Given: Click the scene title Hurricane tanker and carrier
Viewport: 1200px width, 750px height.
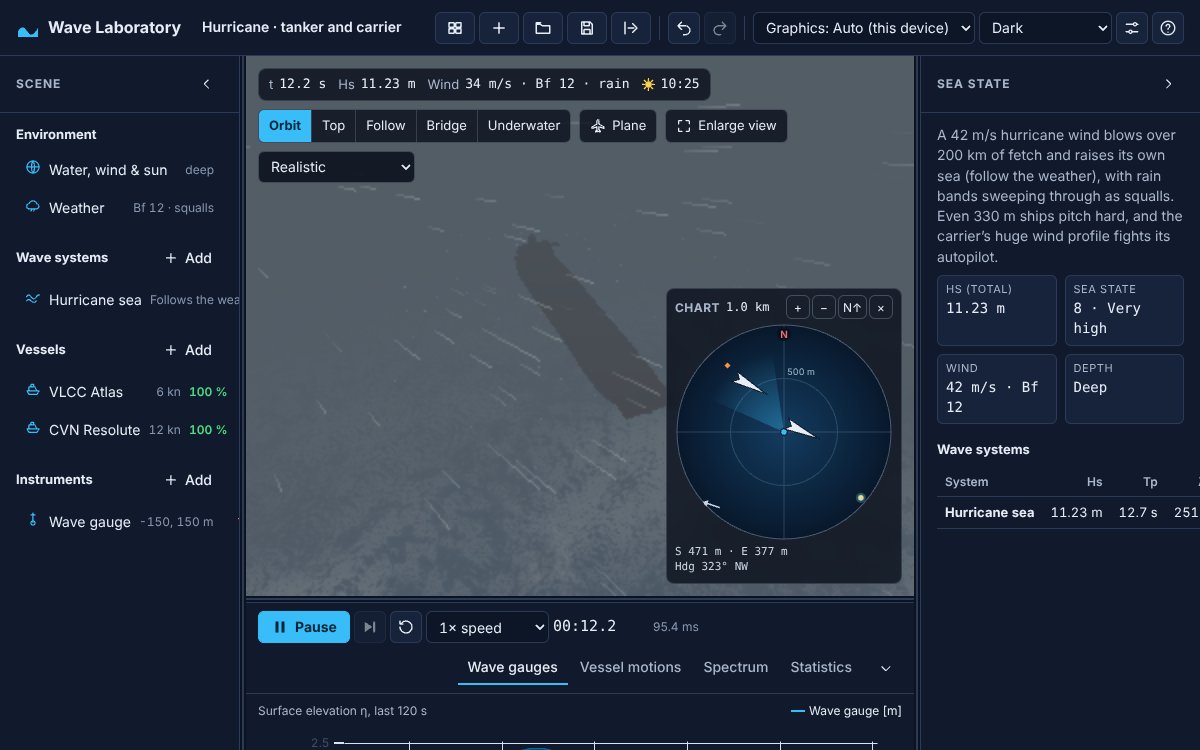Looking at the screenshot, I should point(302,28).
